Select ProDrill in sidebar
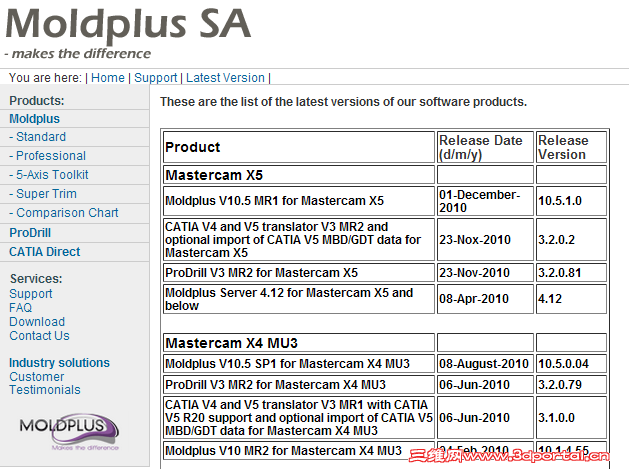The image size is (629, 469). (x=31, y=232)
